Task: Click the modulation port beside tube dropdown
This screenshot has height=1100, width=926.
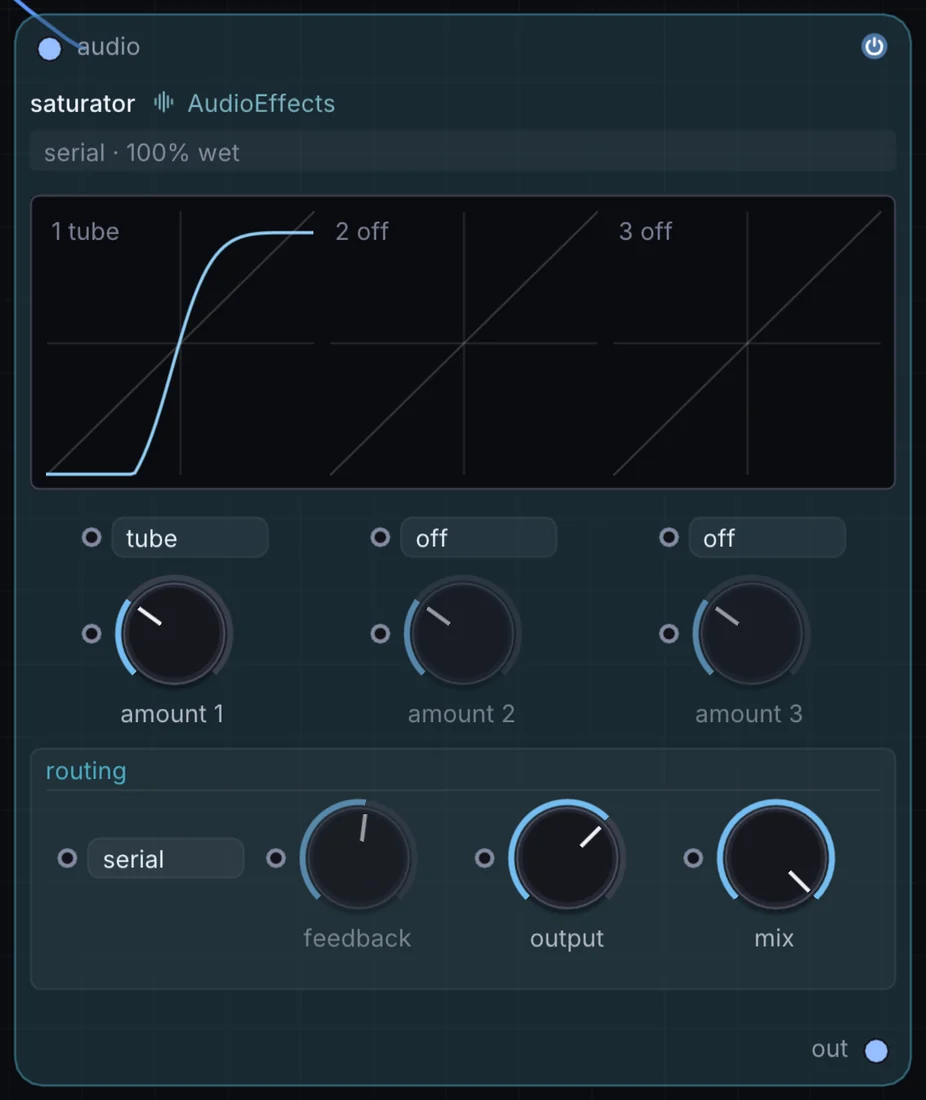Action: click(91, 537)
